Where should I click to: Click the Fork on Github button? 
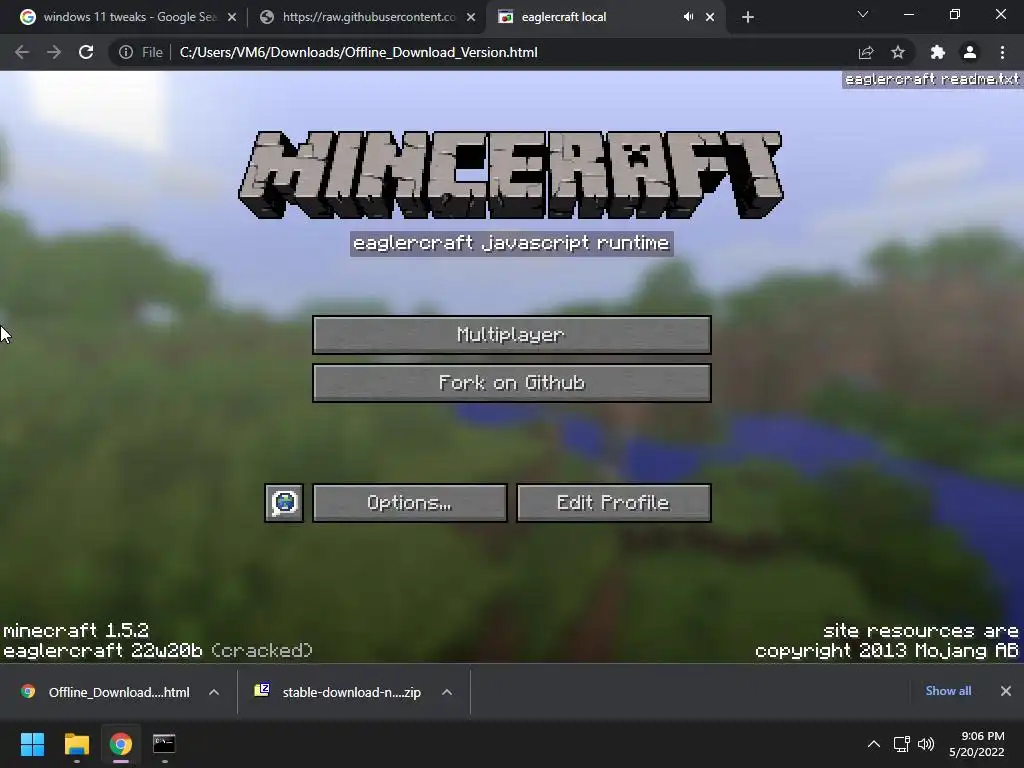coord(511,383)
